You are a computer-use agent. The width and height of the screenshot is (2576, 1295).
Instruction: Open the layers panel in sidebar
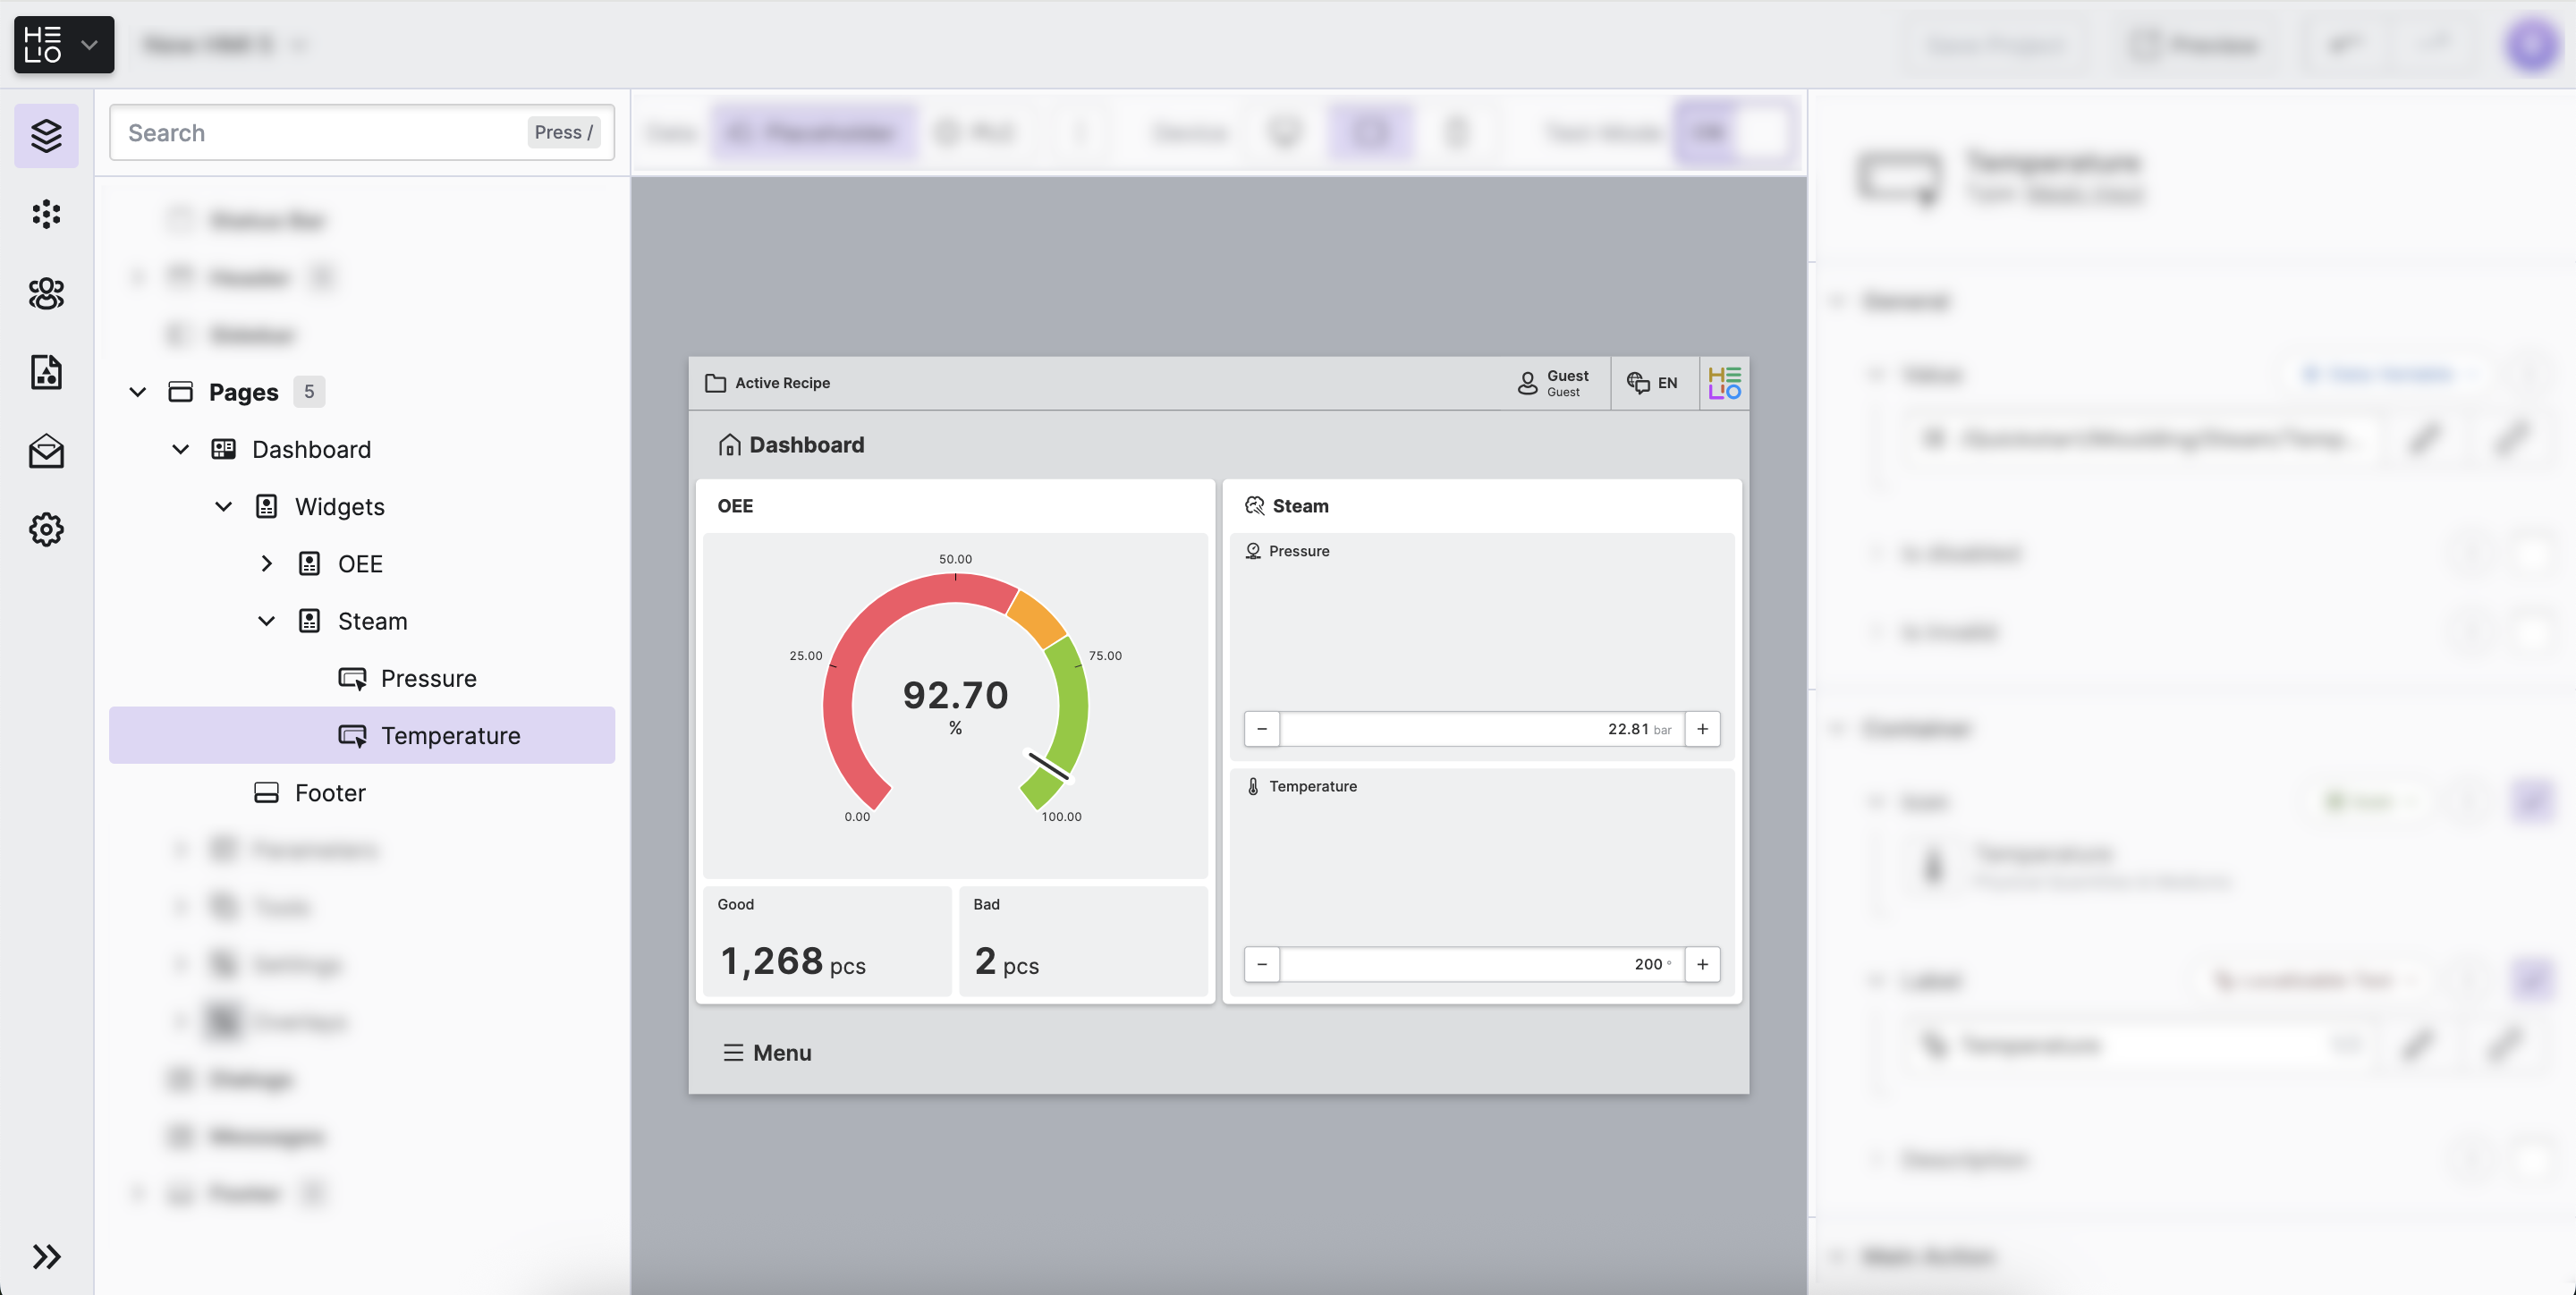click(x=46, y=135)
